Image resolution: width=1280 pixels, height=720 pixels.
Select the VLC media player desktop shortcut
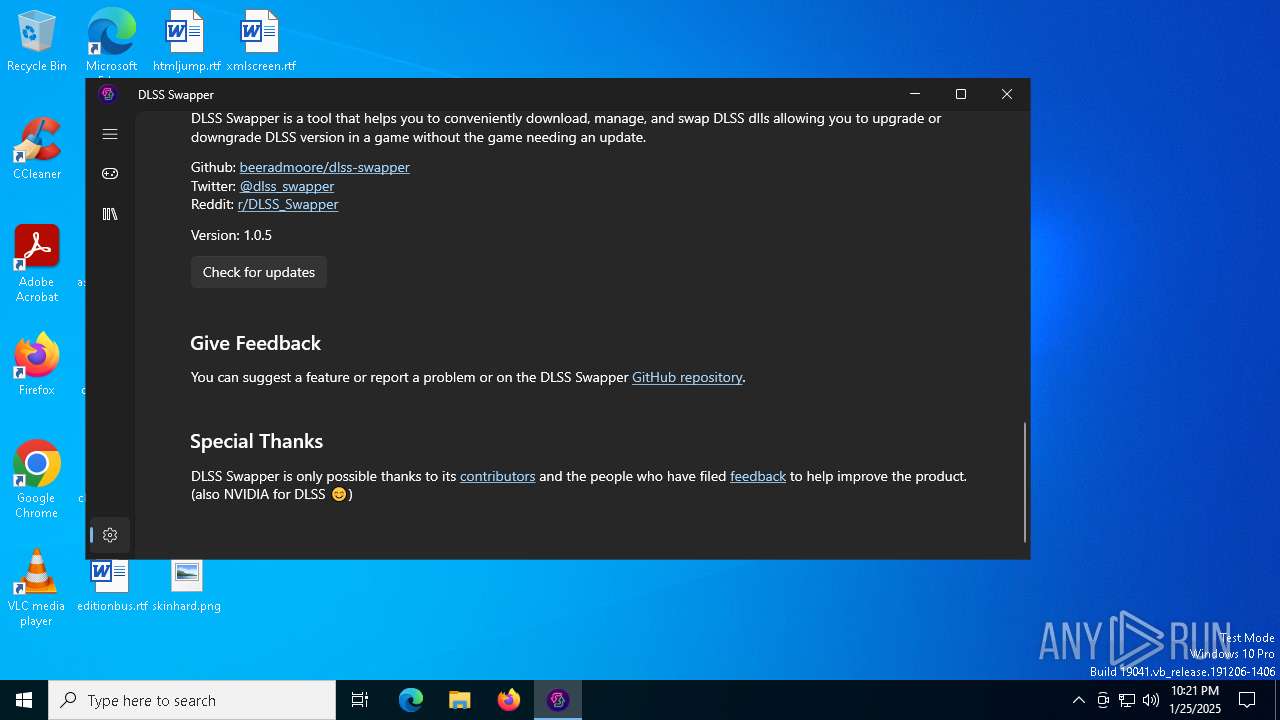pyautogui.click(x=36, y=588)
